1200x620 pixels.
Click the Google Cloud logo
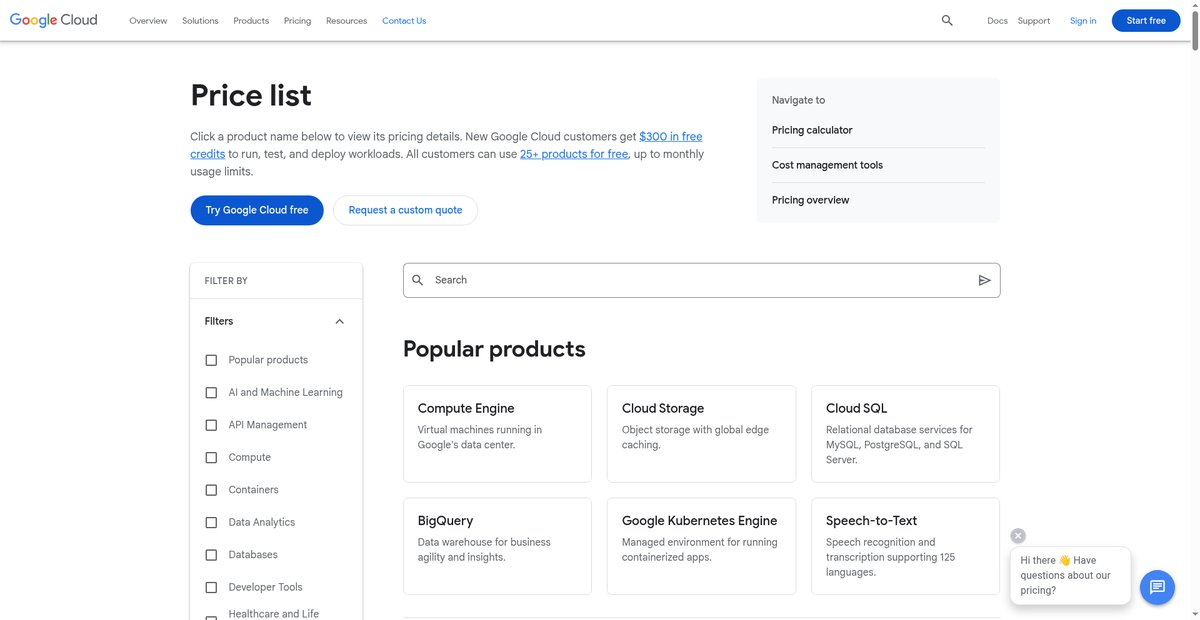[x=54, y=20]
